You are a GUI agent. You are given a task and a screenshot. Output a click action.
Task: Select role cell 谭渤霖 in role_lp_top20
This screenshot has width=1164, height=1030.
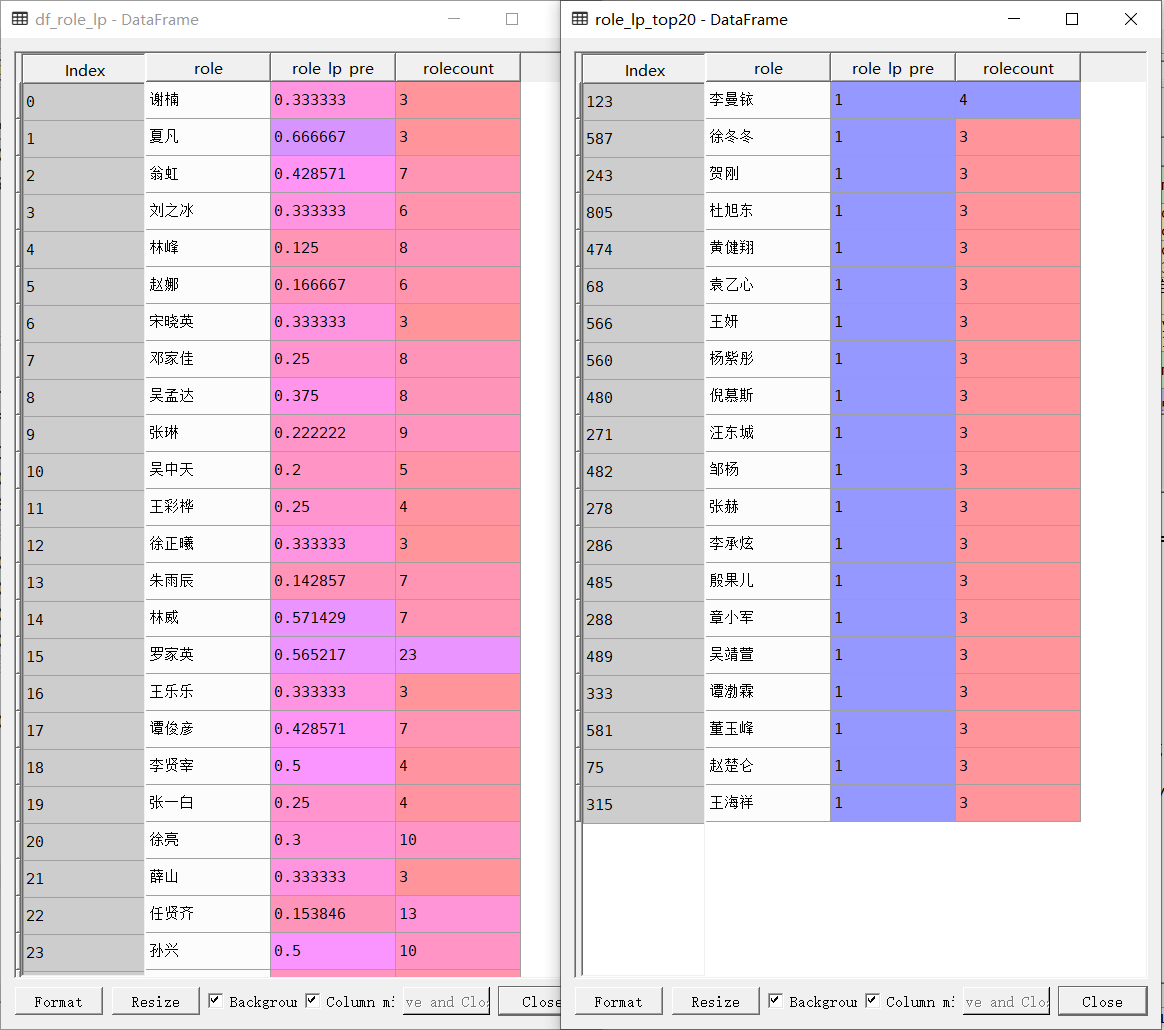click(768, 692)
